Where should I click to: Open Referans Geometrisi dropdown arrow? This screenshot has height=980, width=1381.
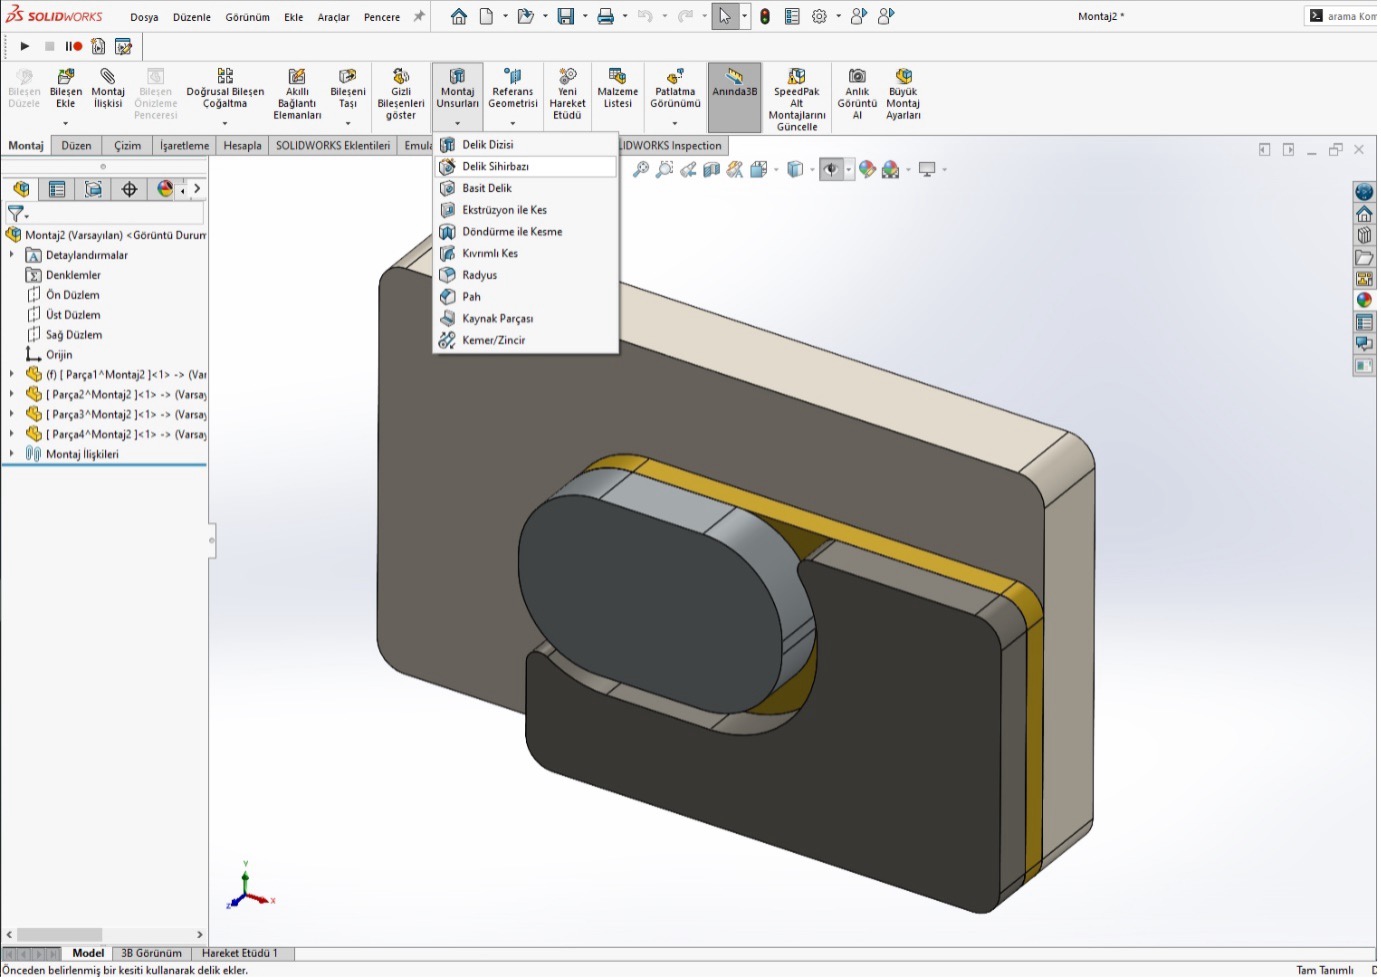point(513,124)
